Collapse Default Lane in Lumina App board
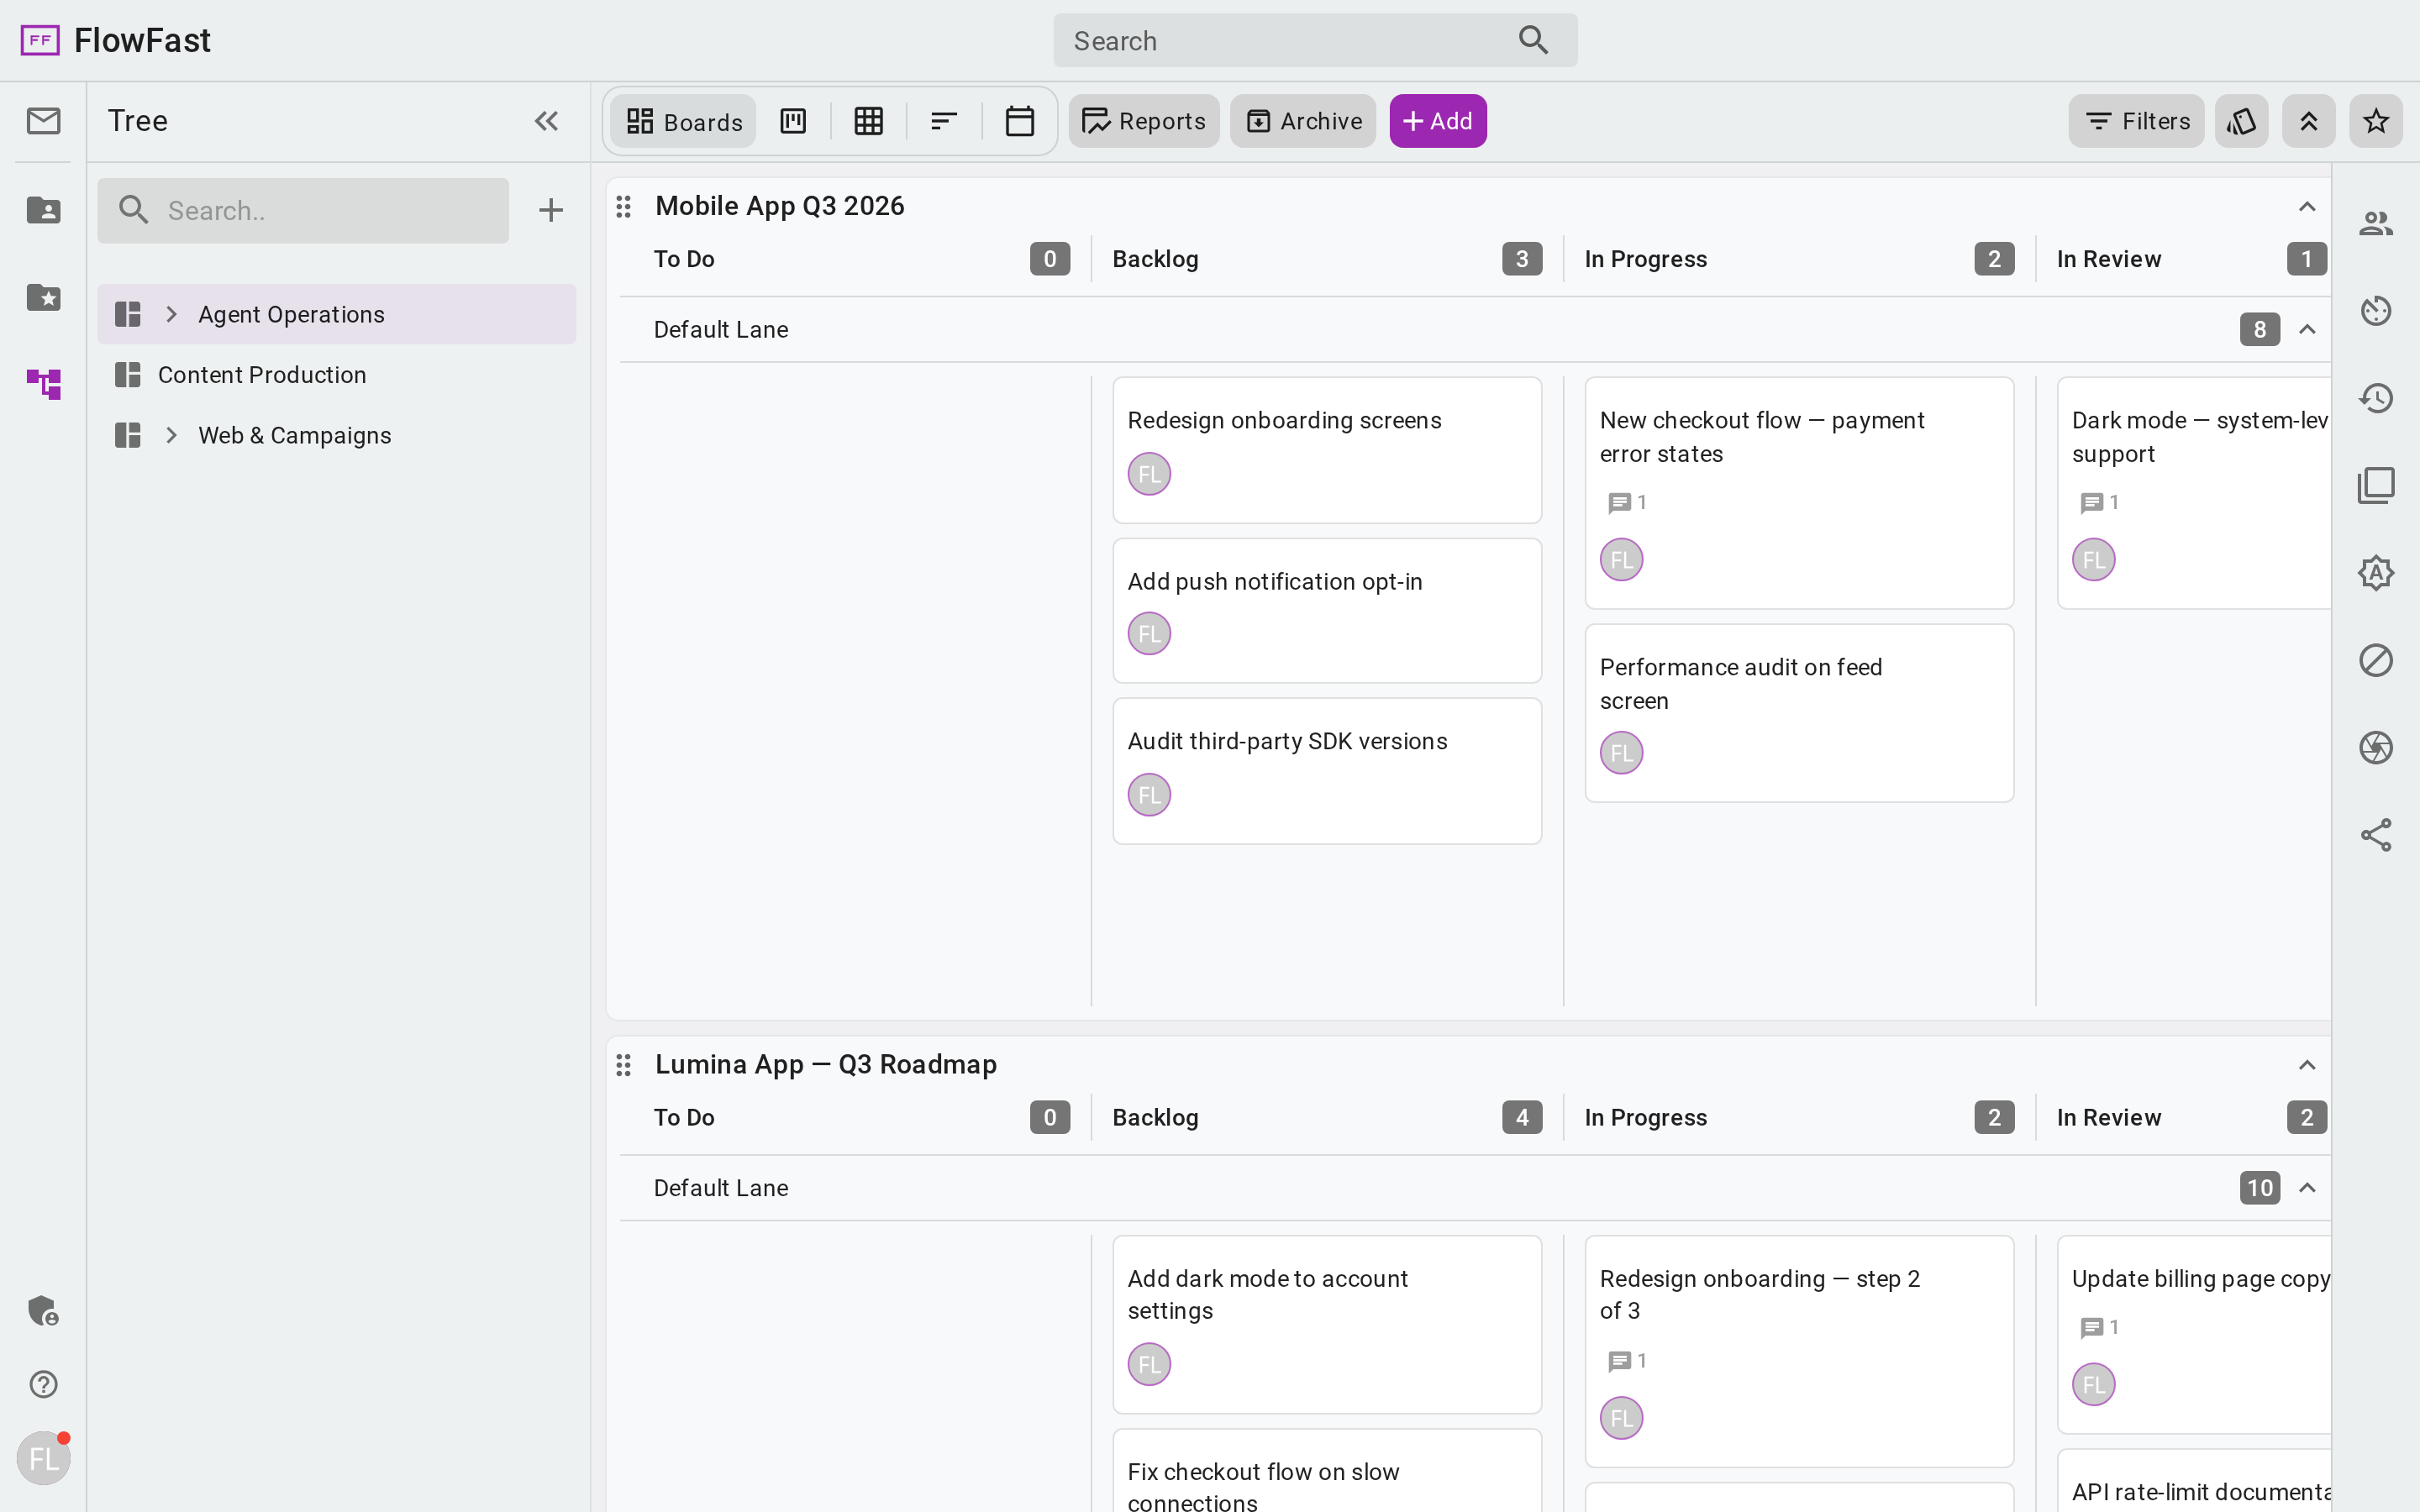Screen dimensions: 2420x1512 (x=2307, y=1188)
